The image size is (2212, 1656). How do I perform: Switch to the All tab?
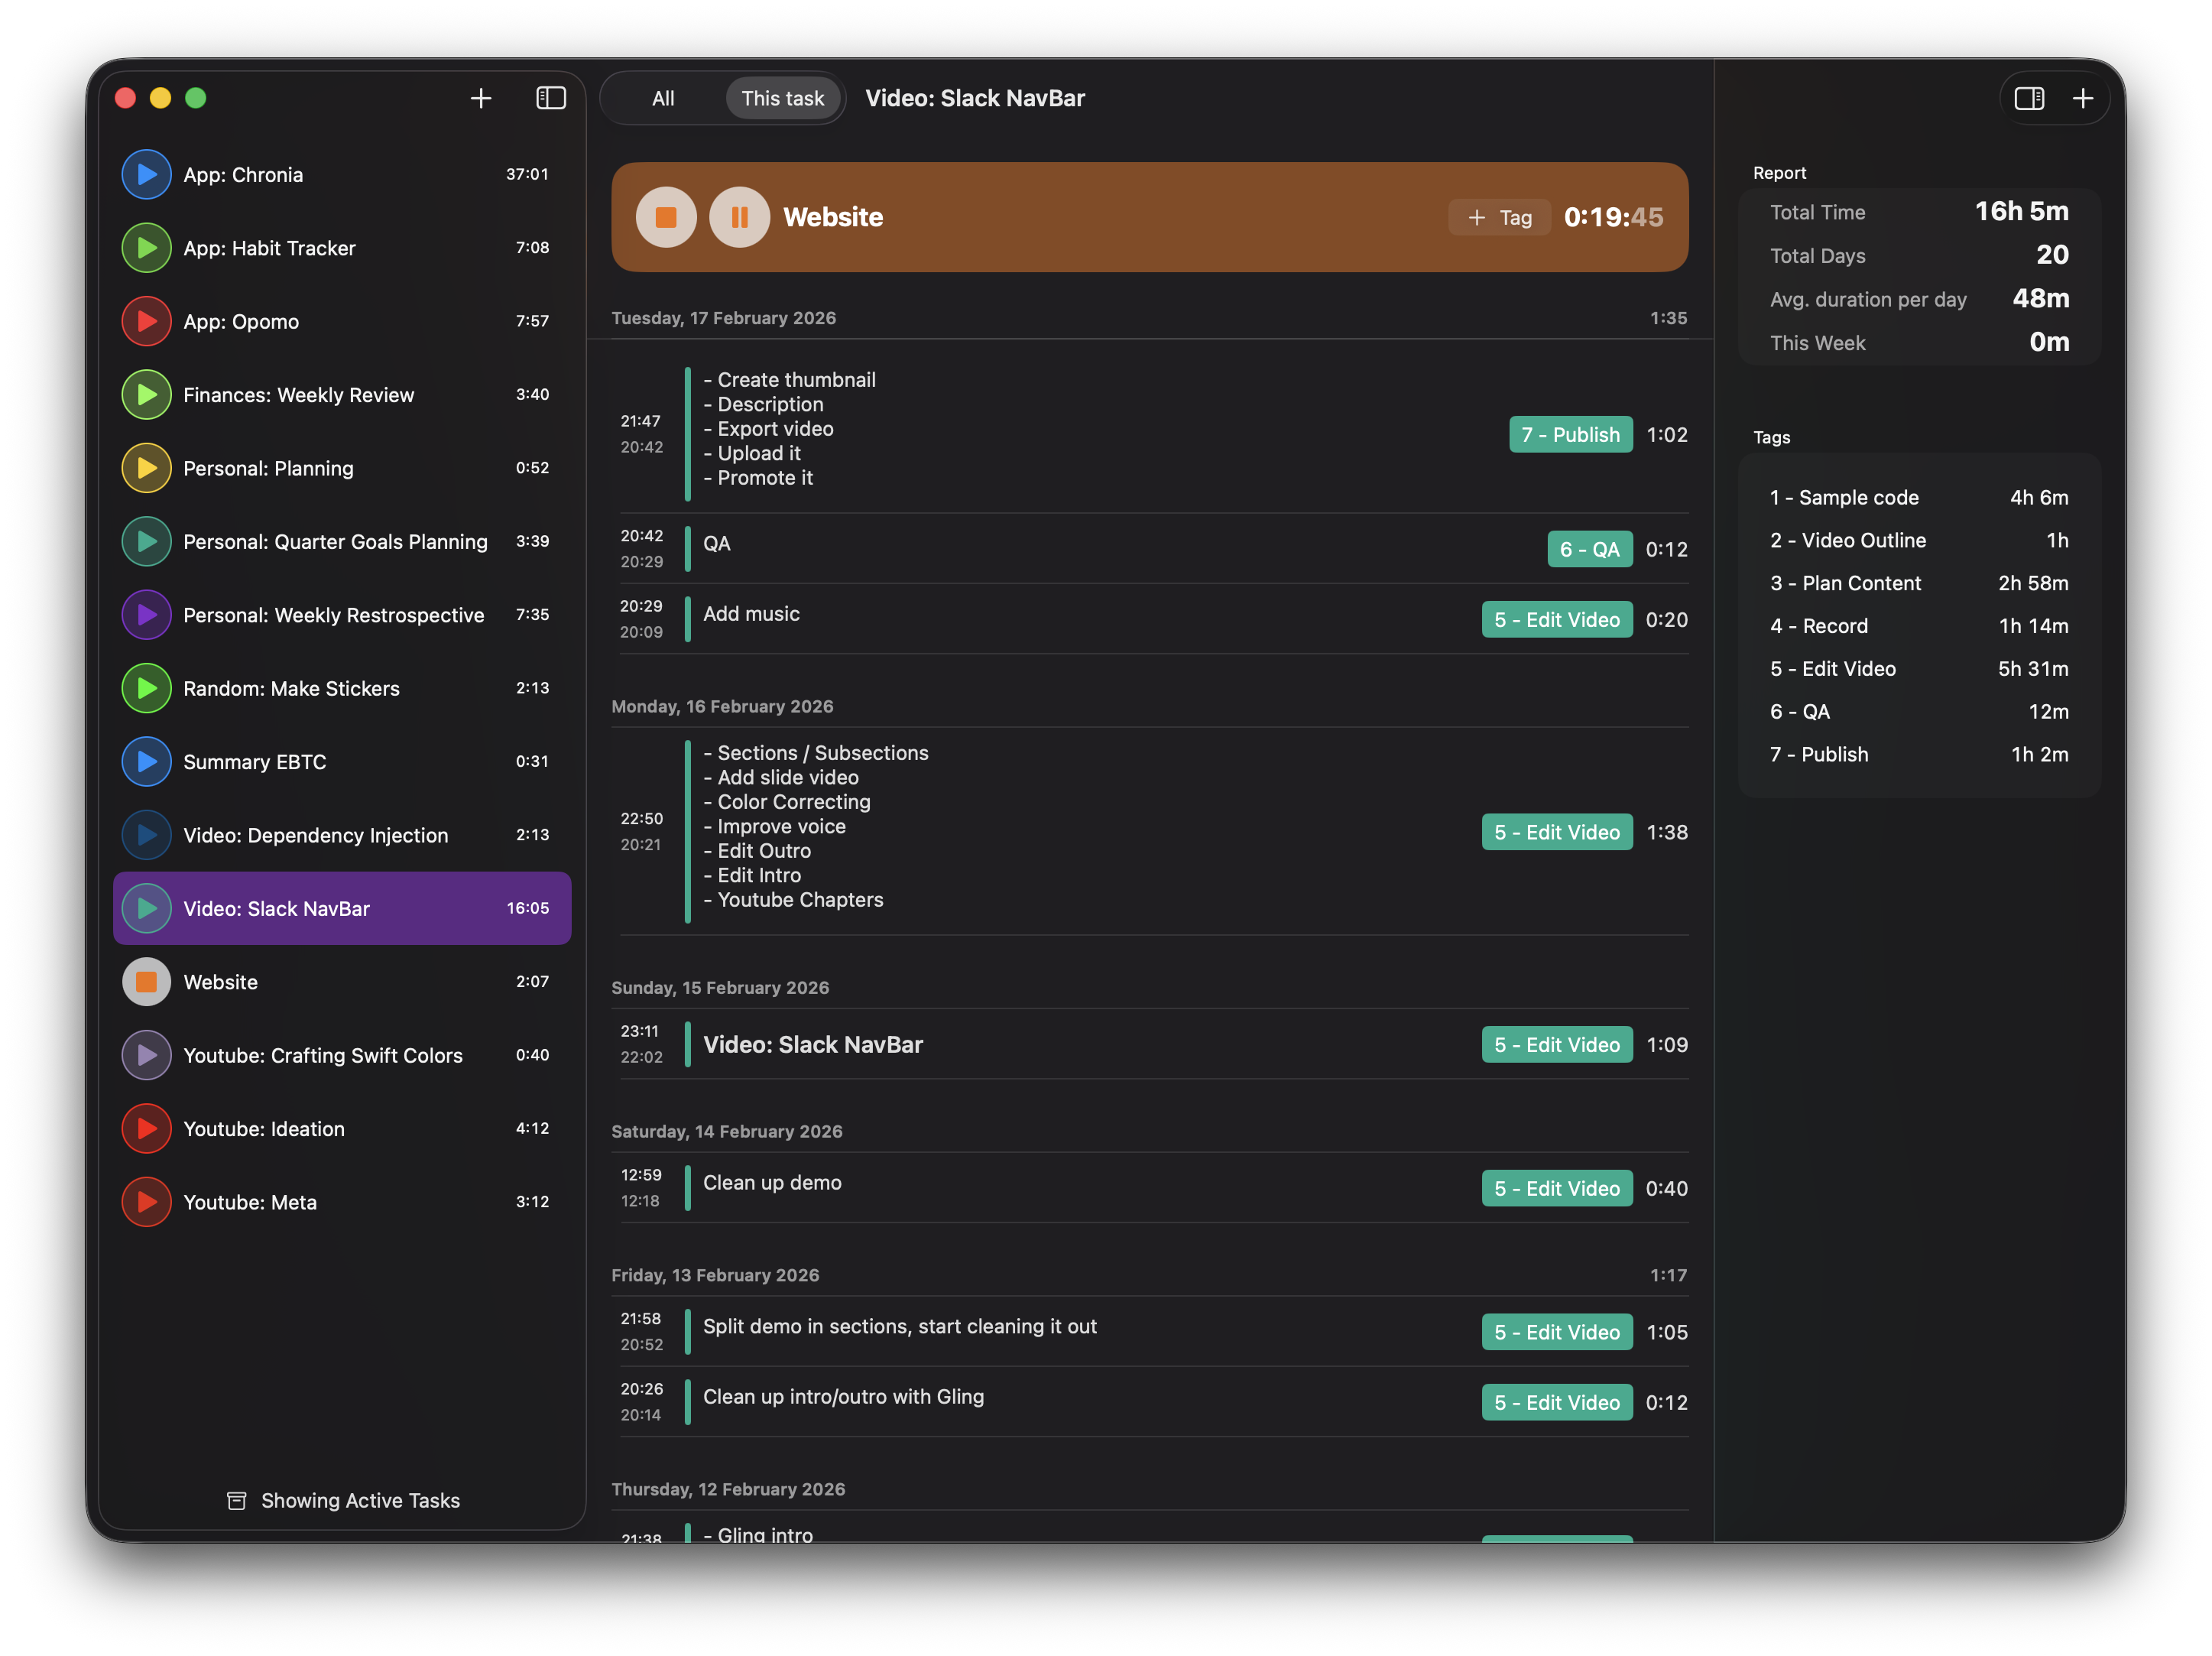click(x=663, y=98)
